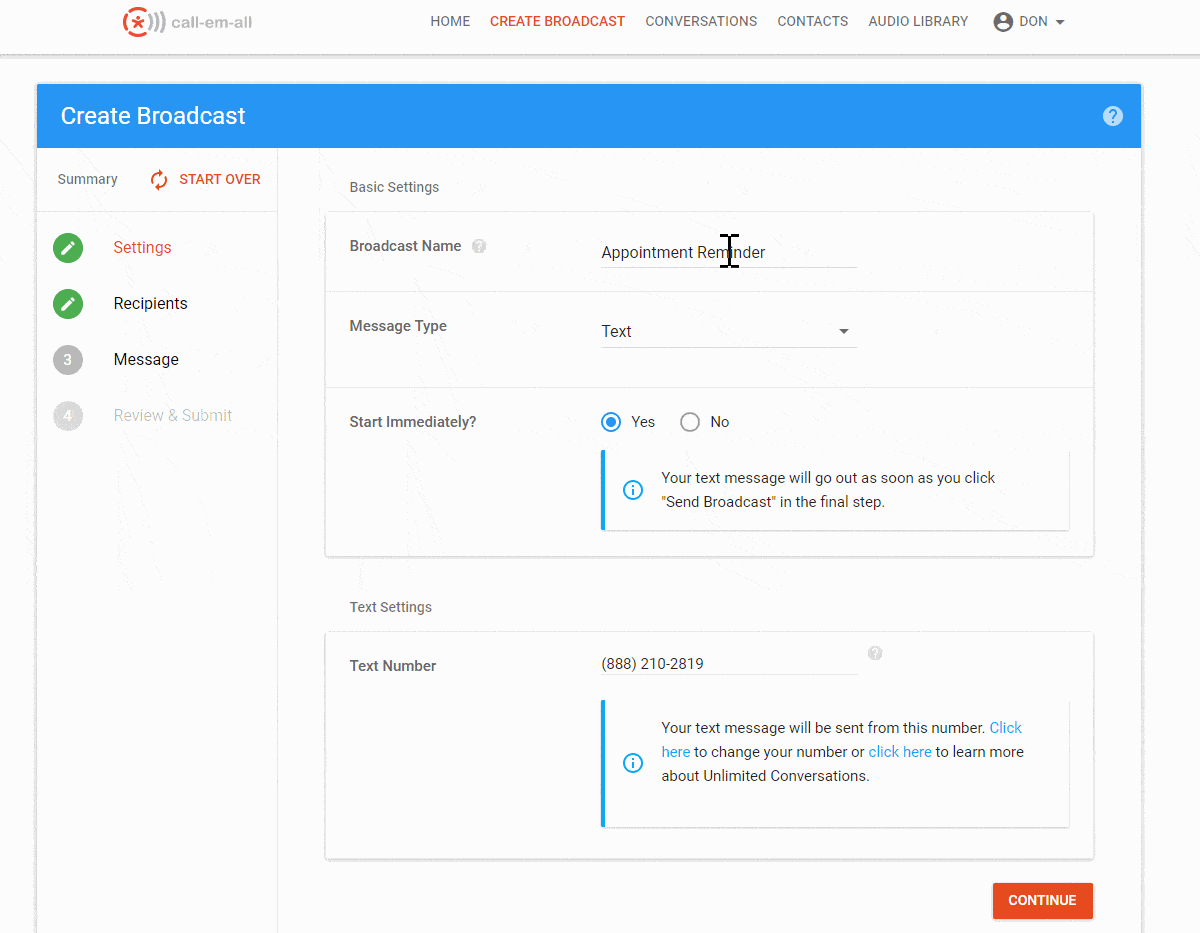This screenshot has width=1200, height=933.
Task: Expand the DON account menu arrow
Action: click(1060, 22)
